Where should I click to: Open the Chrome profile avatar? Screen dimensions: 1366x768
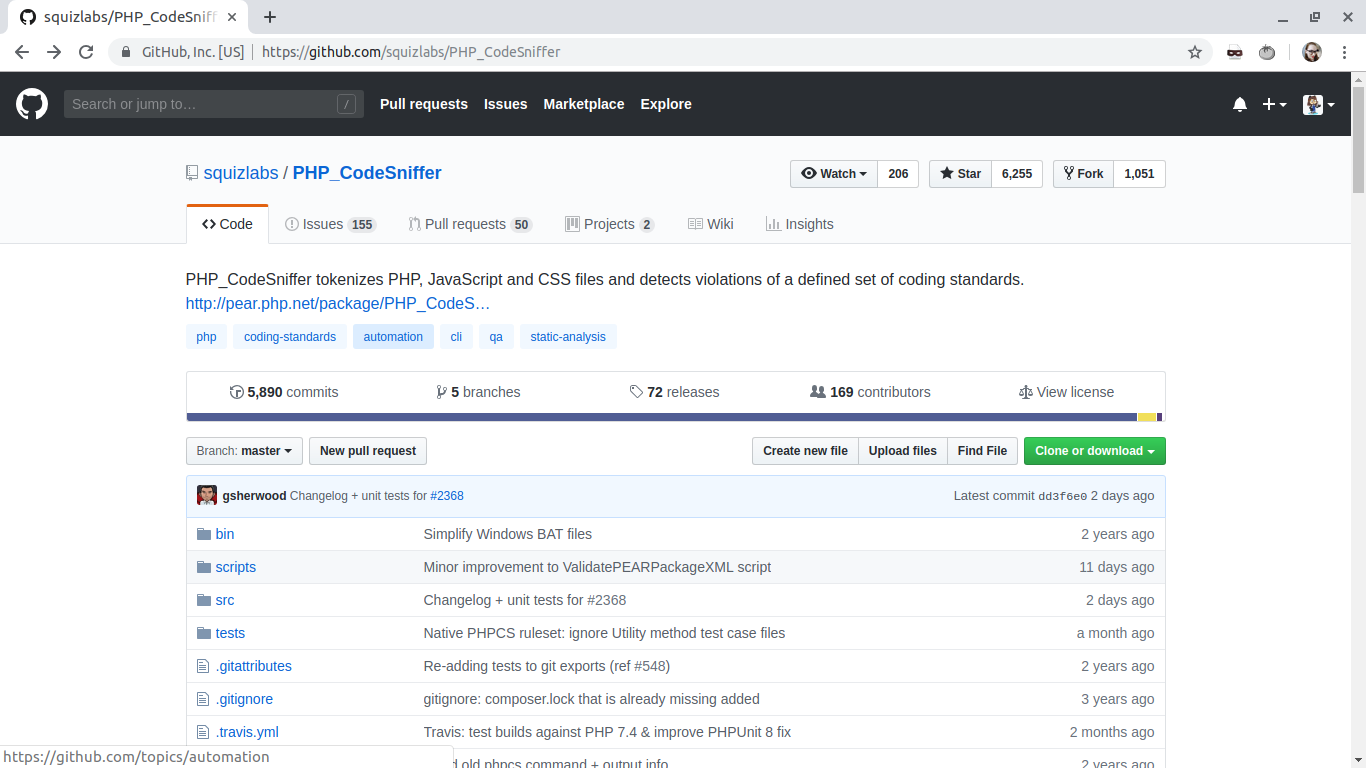point(1312,52)
